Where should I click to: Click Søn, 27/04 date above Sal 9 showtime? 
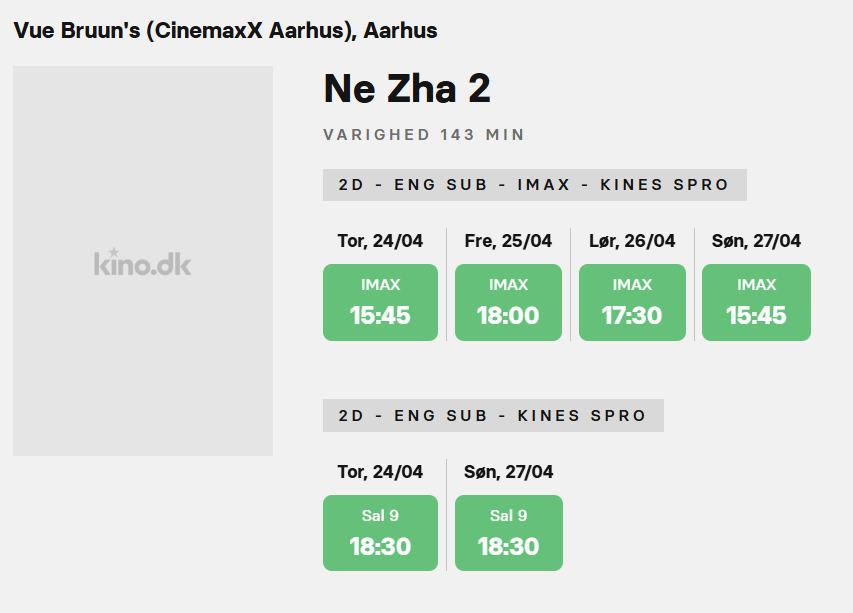tap(508, 472)
